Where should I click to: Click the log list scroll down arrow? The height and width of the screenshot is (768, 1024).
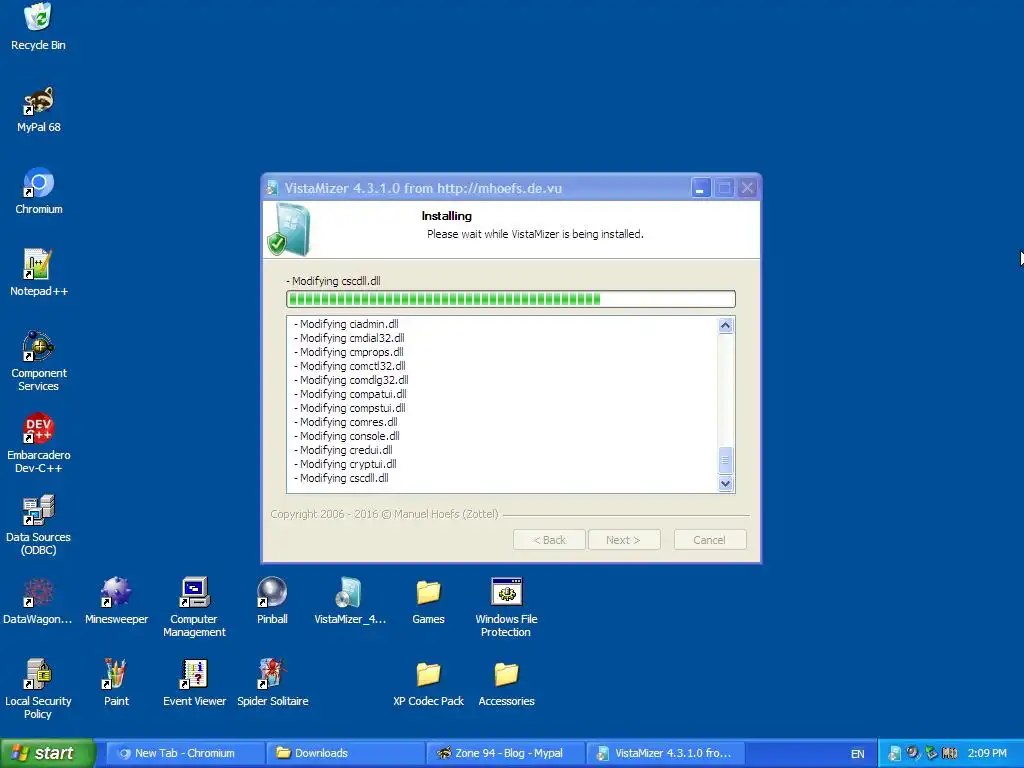click(x=725, y=484)
